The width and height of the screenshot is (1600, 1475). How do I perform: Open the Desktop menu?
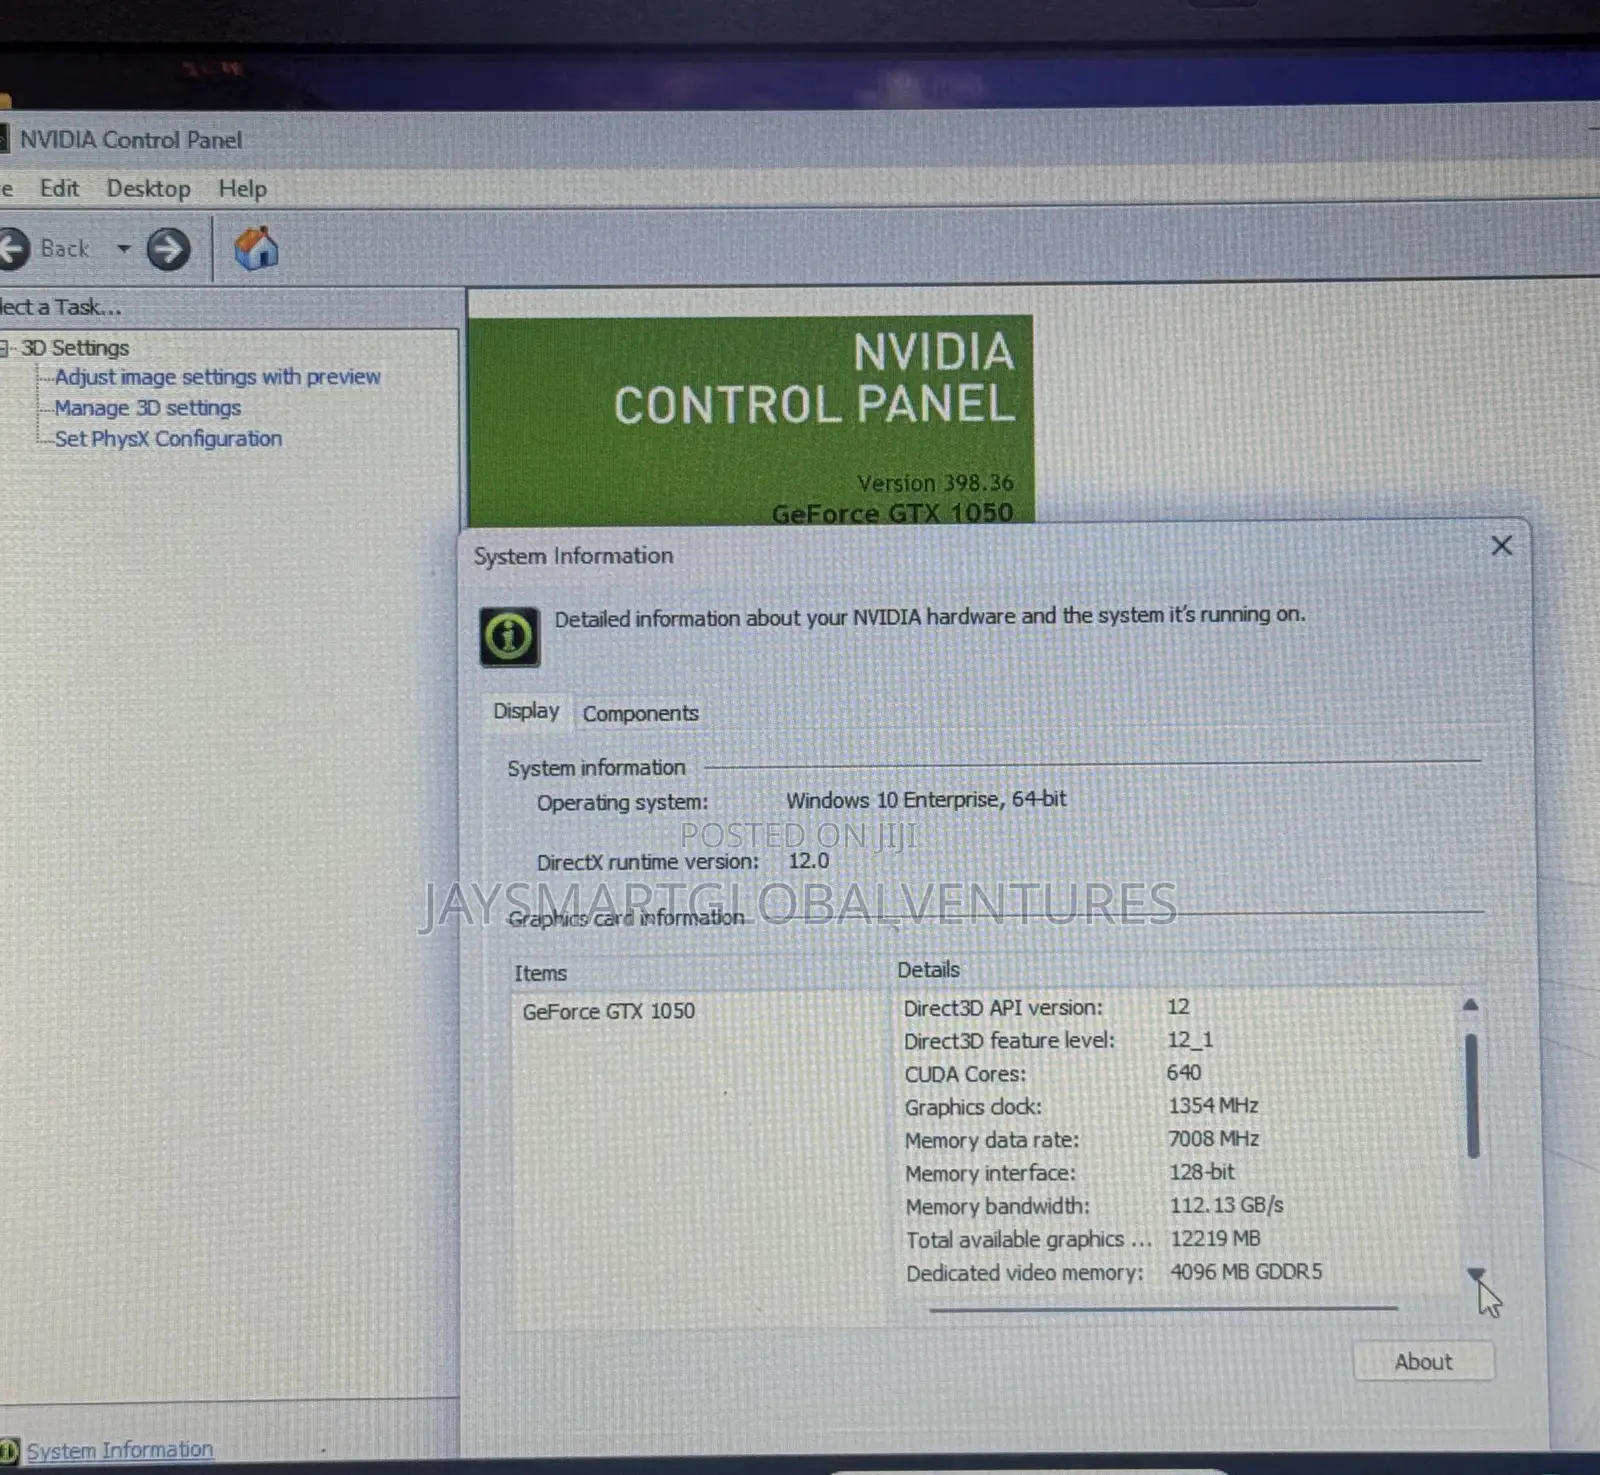point(148,189)
